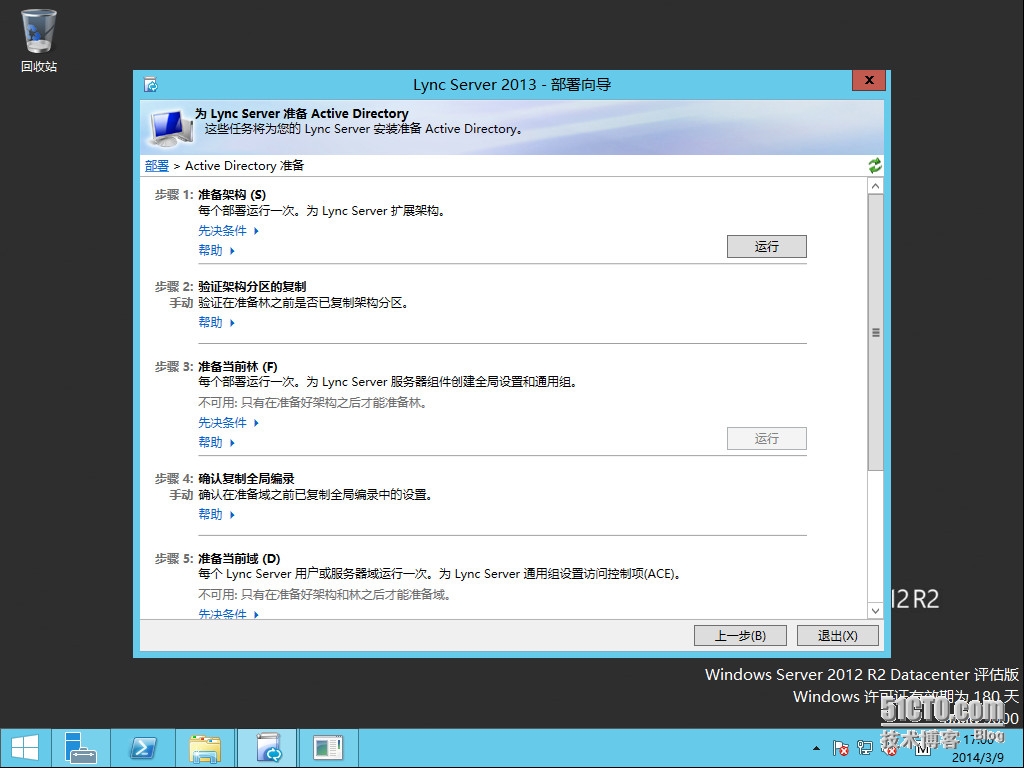Go back via 部署 breadcrumb link
This screenshot has height=768, width=1024.
[x=157, y=166]
